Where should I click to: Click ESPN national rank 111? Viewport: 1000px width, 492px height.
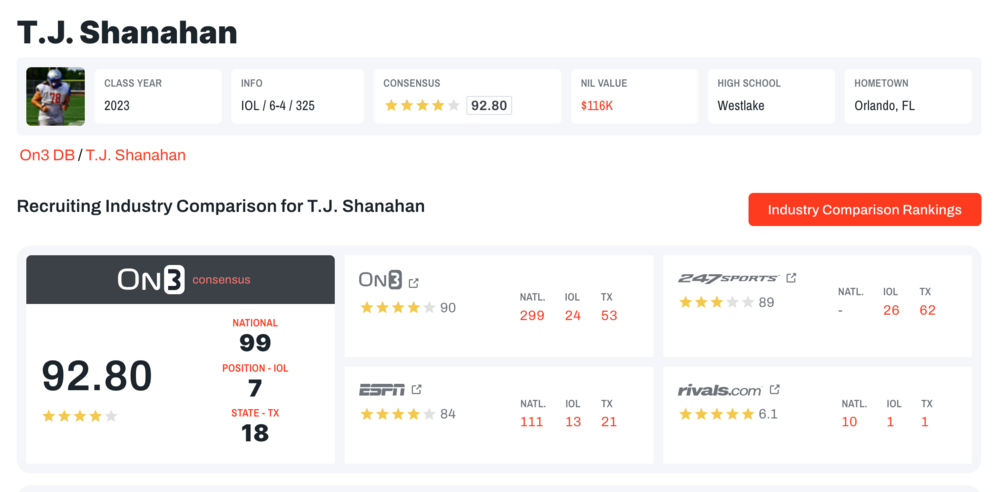pyautogui.click(x=532, y=422)
